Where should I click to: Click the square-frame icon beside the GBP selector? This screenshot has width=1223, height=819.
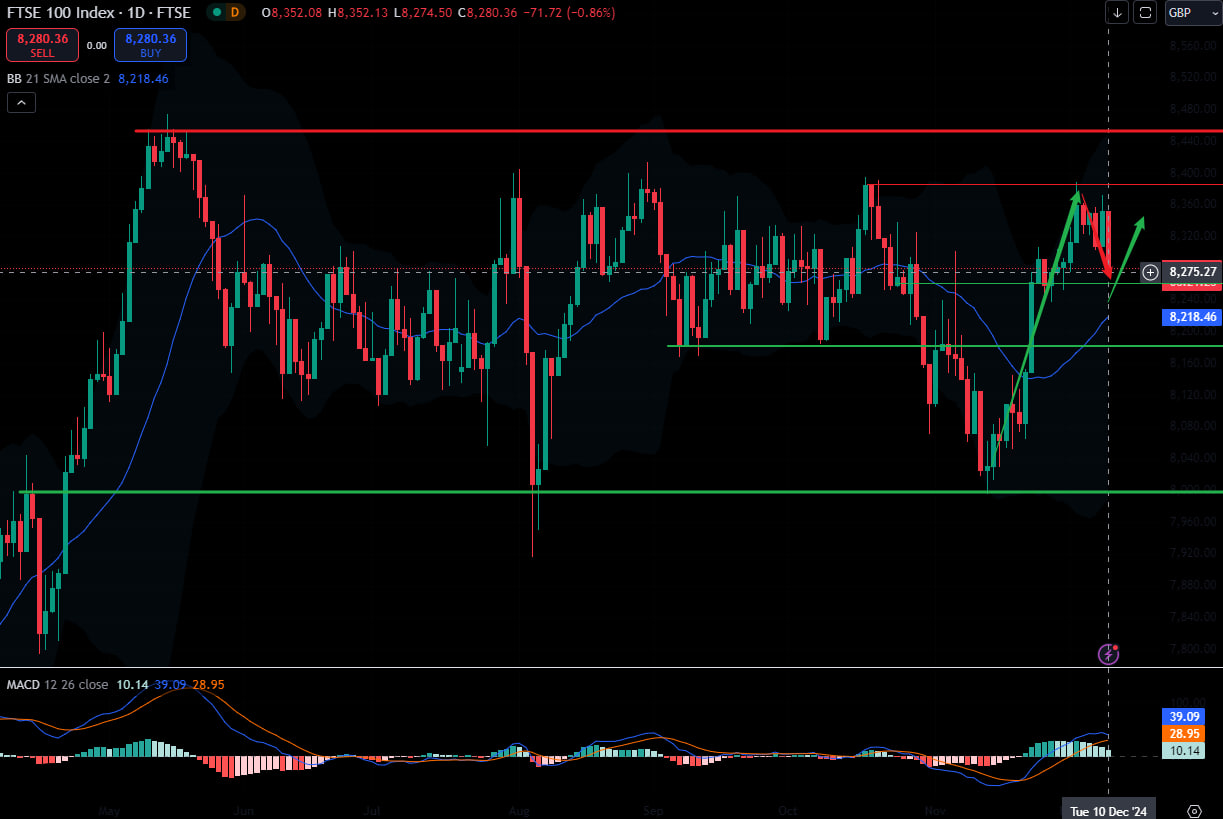pos(1146,13)
